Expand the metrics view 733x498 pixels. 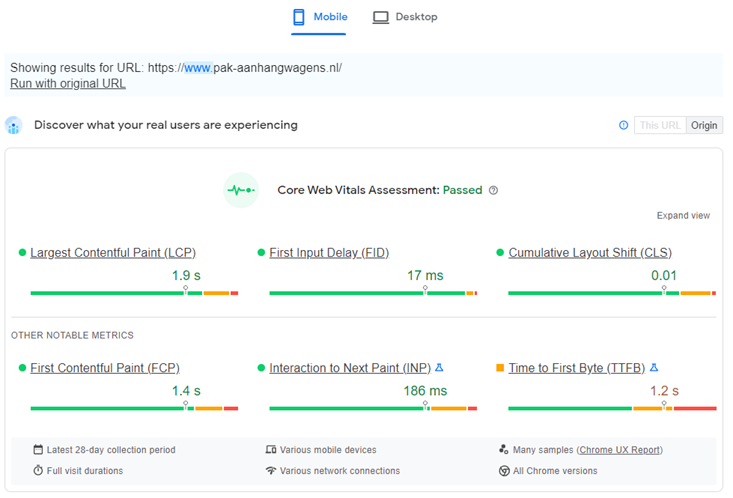tap(683, 216)
